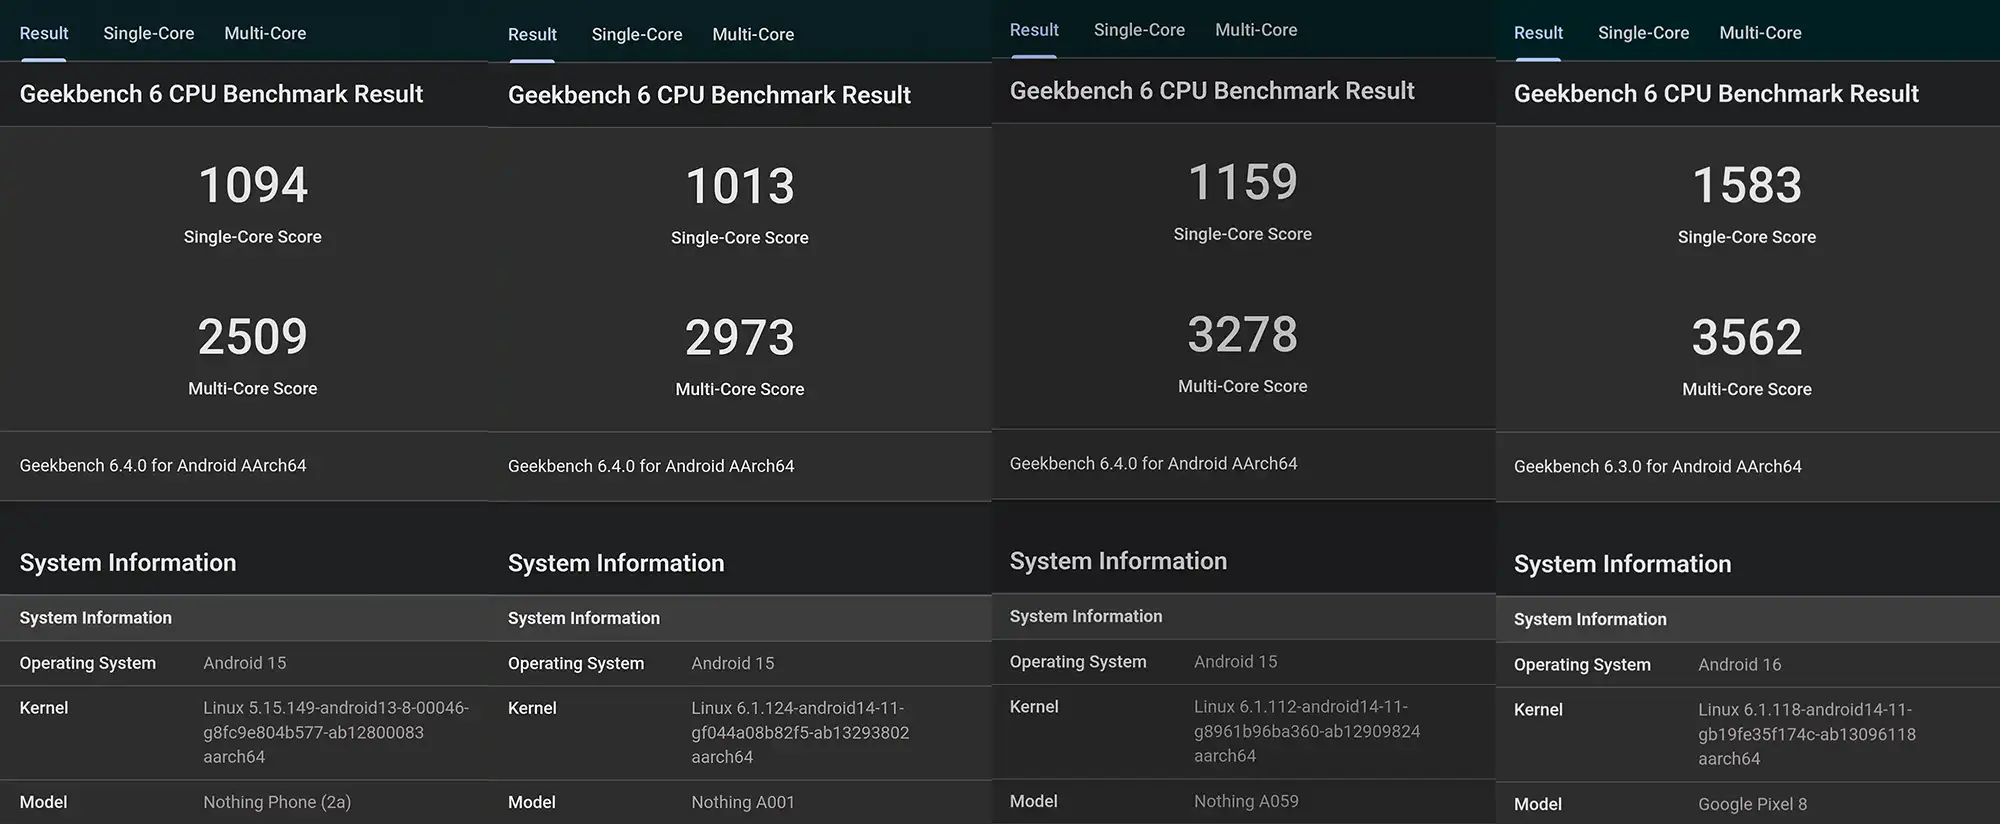Image resolution: width=2000 pixels, height=824 pixels.
Task: Select single-core score 1094
Action: point(253,185)
